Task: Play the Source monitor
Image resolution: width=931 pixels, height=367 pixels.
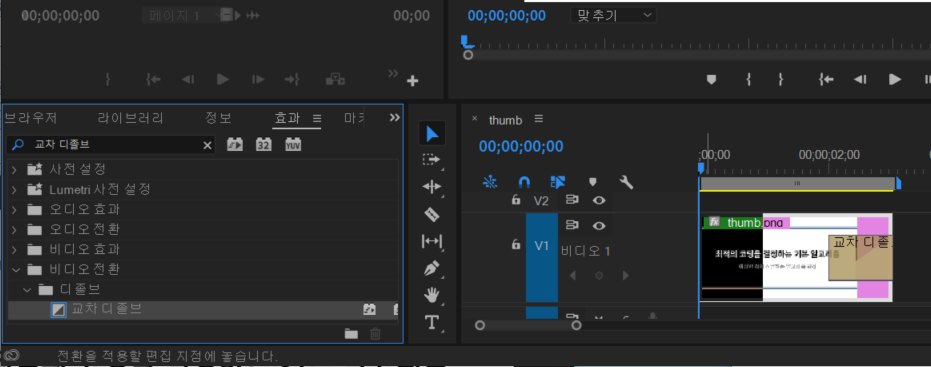Action: [x=223, y=79]
